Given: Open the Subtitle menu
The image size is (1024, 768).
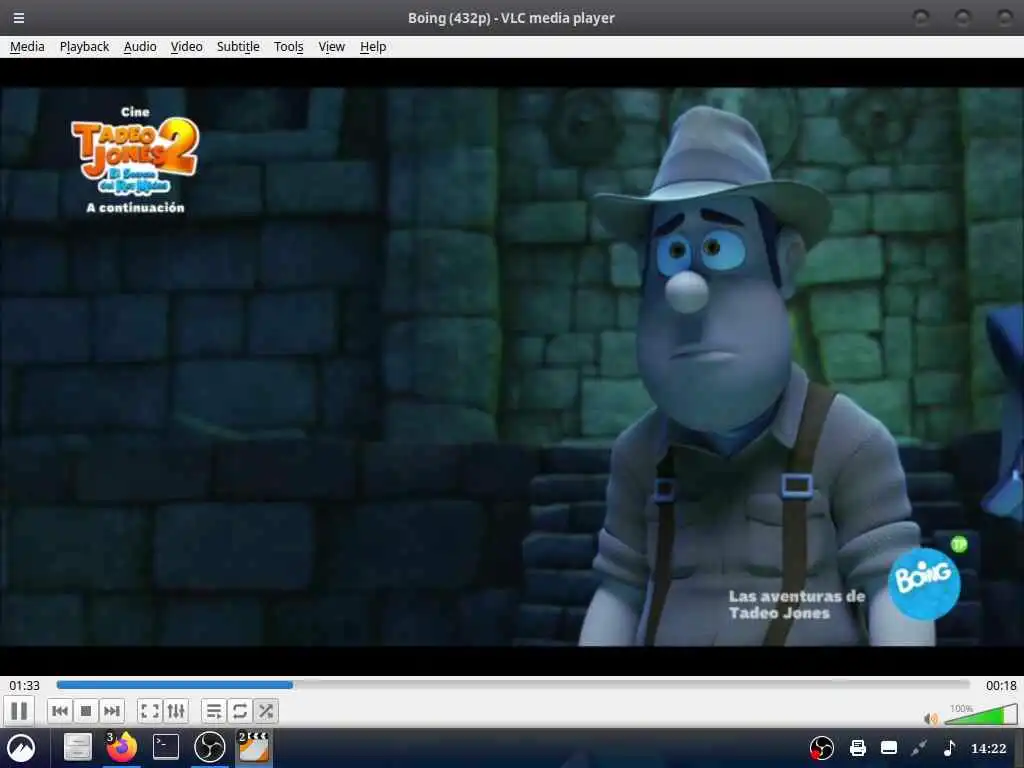Looking at the screenshot, I should pos(238,46).
